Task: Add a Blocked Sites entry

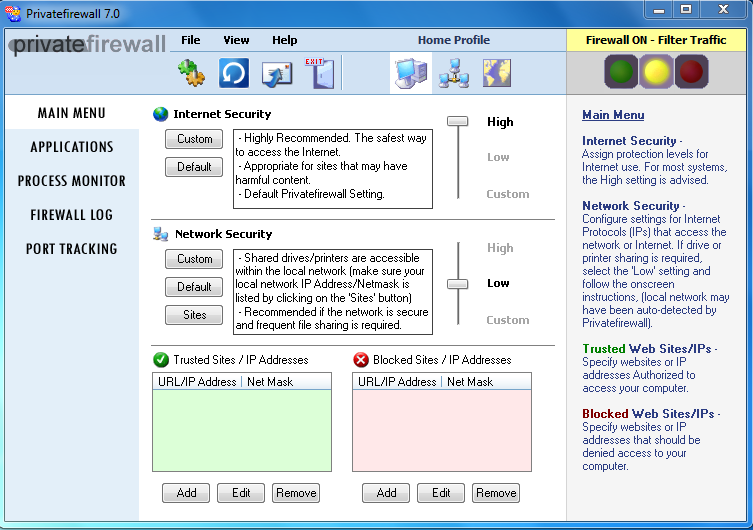Action: pos(386,493)
